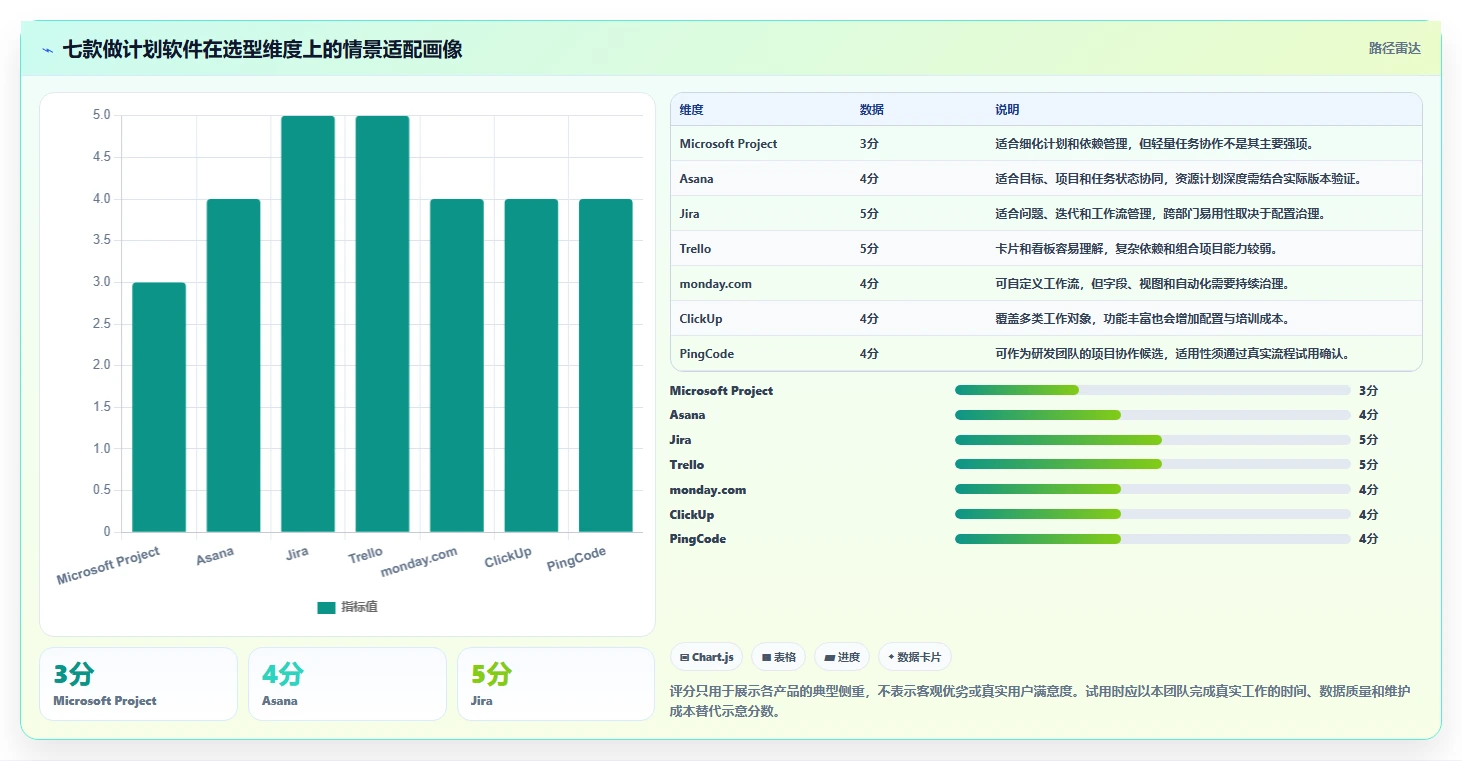Click the 5分 data card for Jira
The height and width of the screenshot is (761, 1462).
pyautogui.click(x=556, y=684)
